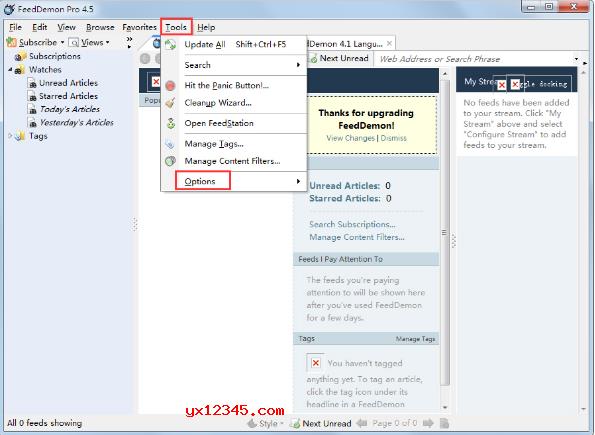595x435 pixels.
Task: Select Starred Articles in the tree
Action: (x=68, y=96)
